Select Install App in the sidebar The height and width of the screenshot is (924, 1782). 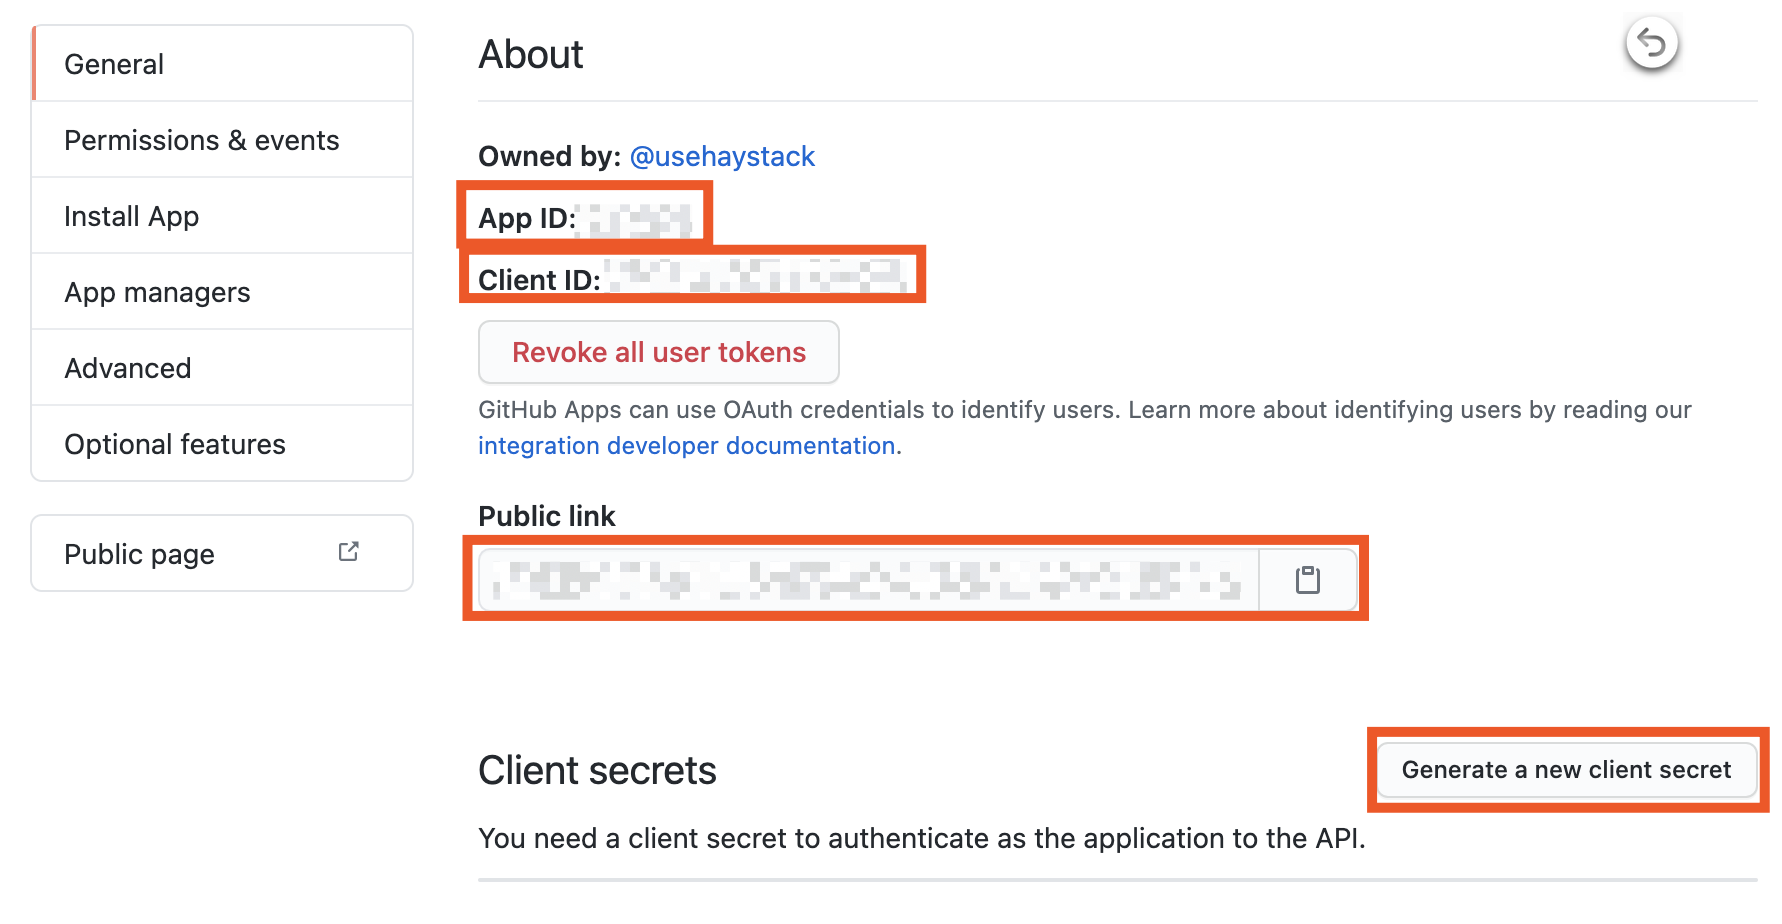point(131,216)
